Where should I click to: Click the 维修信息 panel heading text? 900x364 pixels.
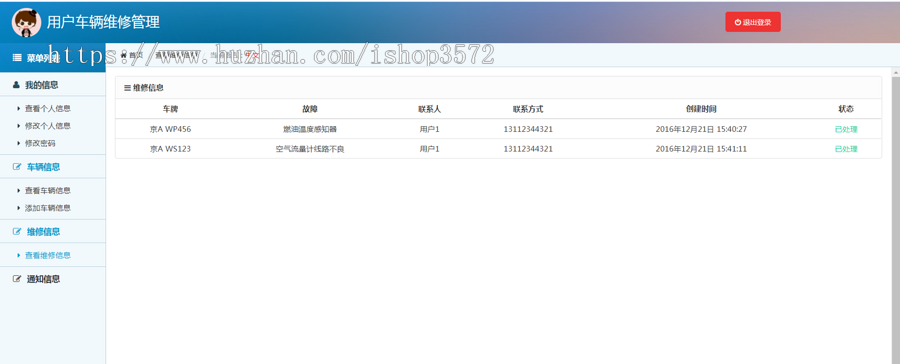(148, 88)
